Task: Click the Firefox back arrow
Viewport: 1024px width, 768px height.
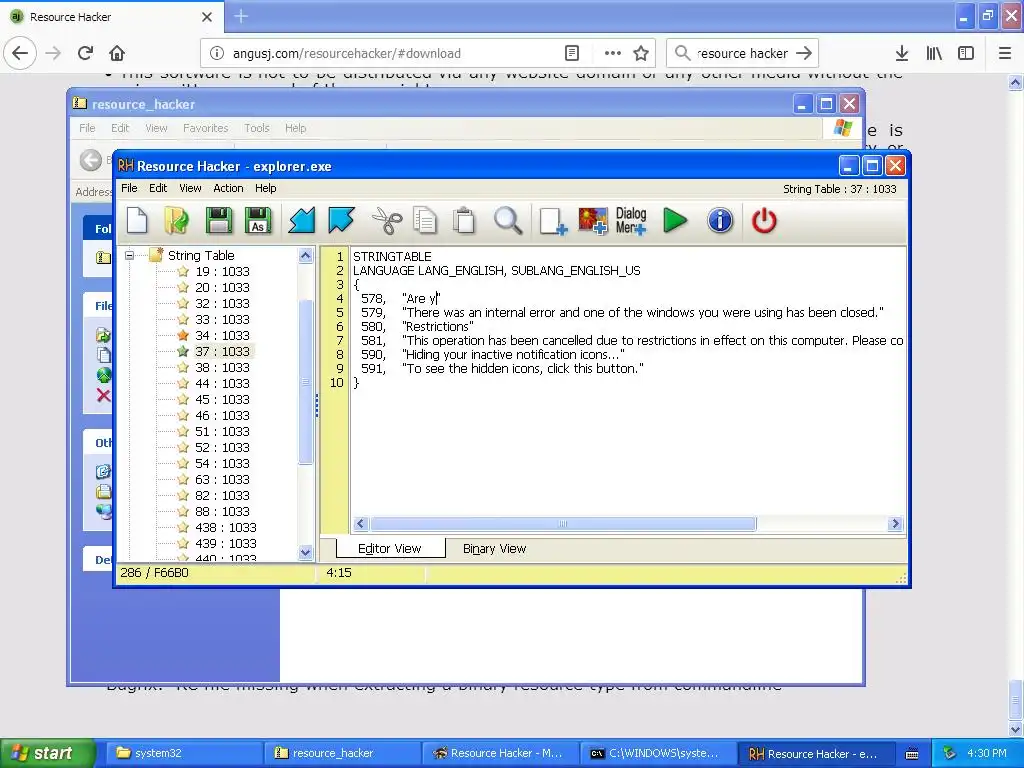Action: coord(20,53)
